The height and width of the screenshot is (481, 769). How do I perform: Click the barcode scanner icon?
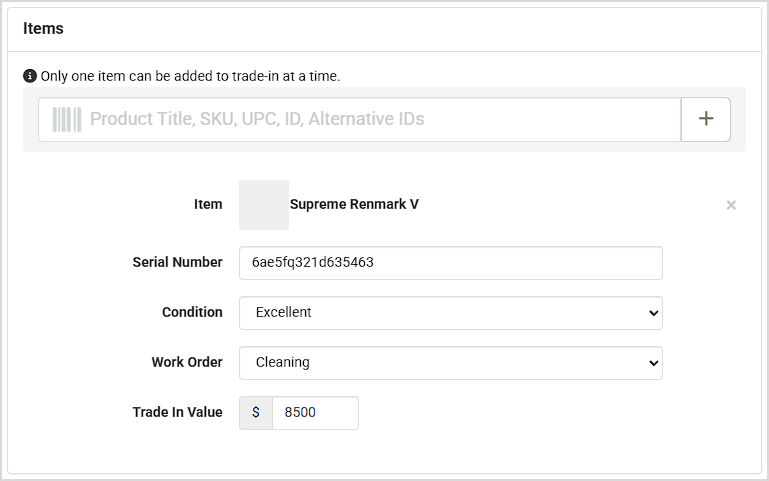pyautogui.click(x=67, y=119)
